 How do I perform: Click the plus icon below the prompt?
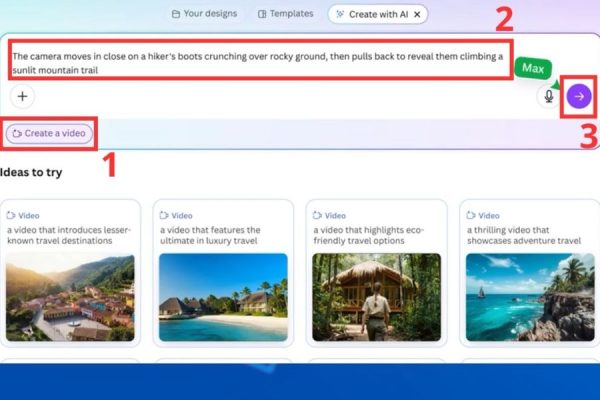[23, 97]
